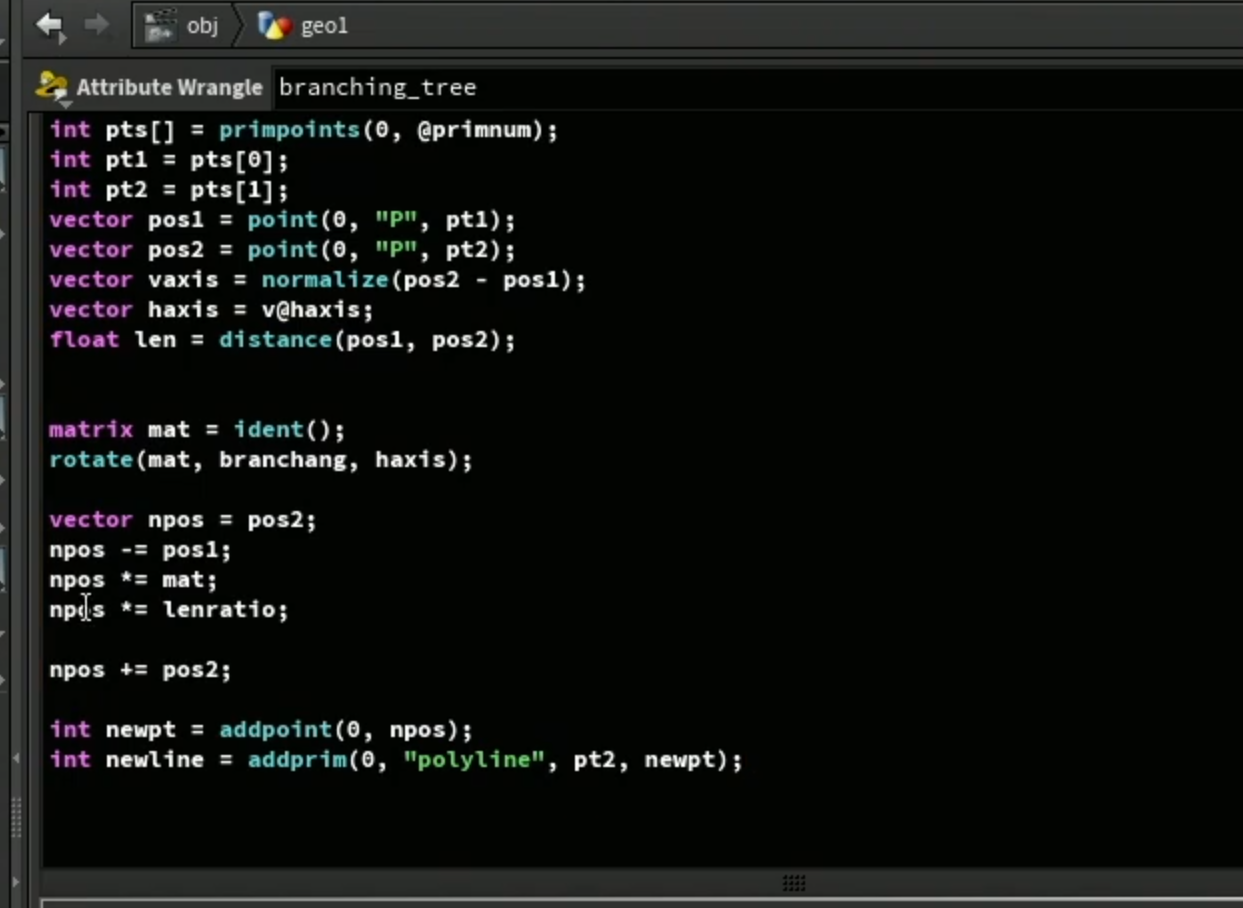Screen dimensions: 1243x908
Task: Open the path separator after obj
Action: coord(237,26)
